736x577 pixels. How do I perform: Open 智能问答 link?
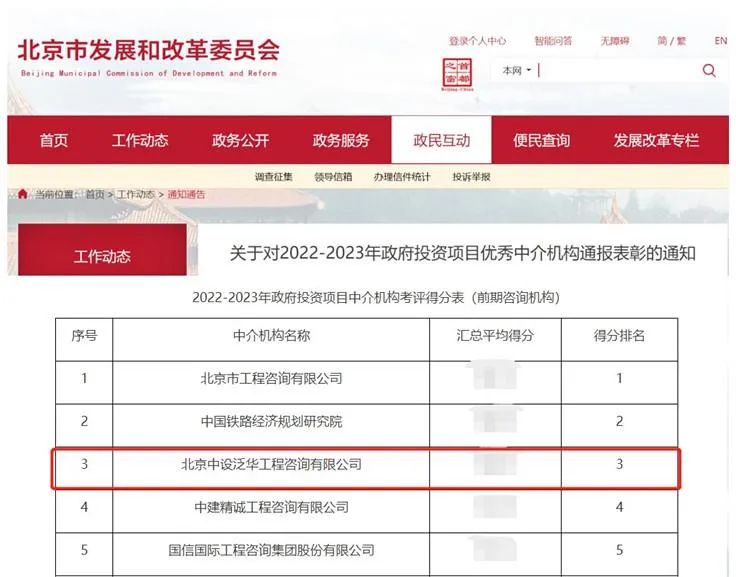[553, 41]
